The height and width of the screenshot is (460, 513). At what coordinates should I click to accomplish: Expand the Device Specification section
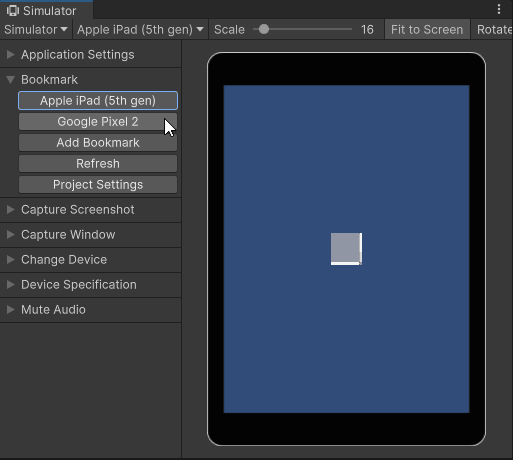(90, 285)
